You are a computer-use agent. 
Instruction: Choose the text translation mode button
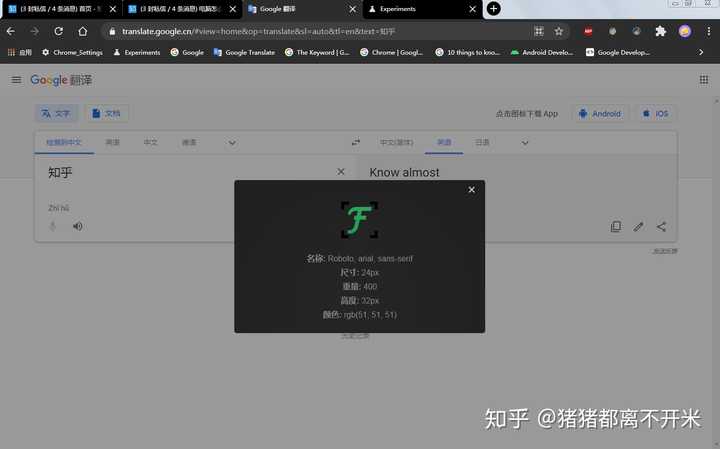coord(56,113)
